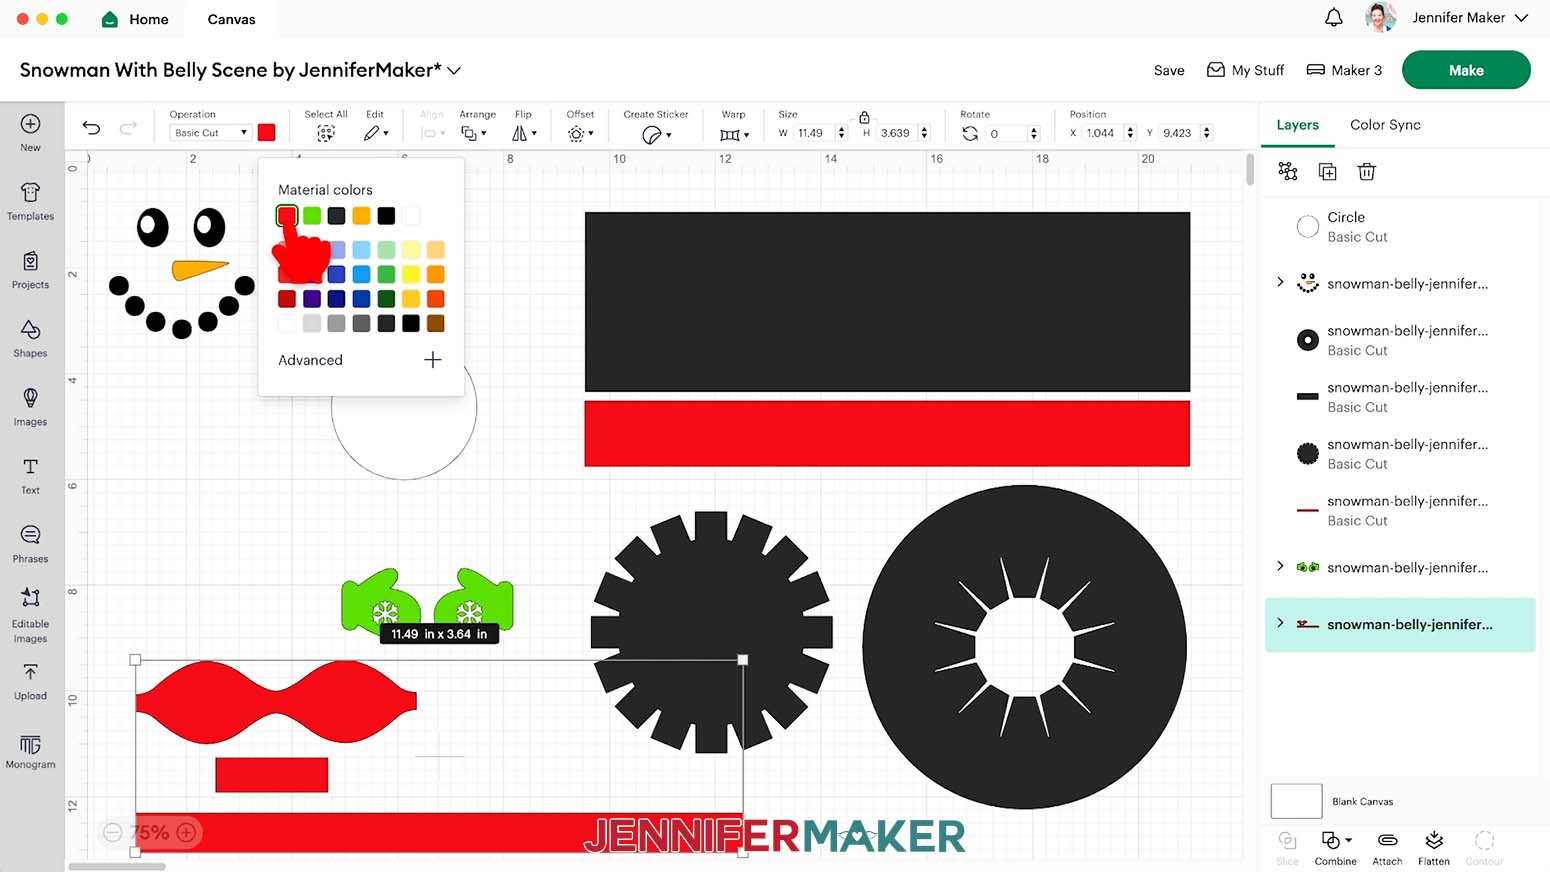
Task: Select the Canvas tab
Action: (x=231, y=19)
